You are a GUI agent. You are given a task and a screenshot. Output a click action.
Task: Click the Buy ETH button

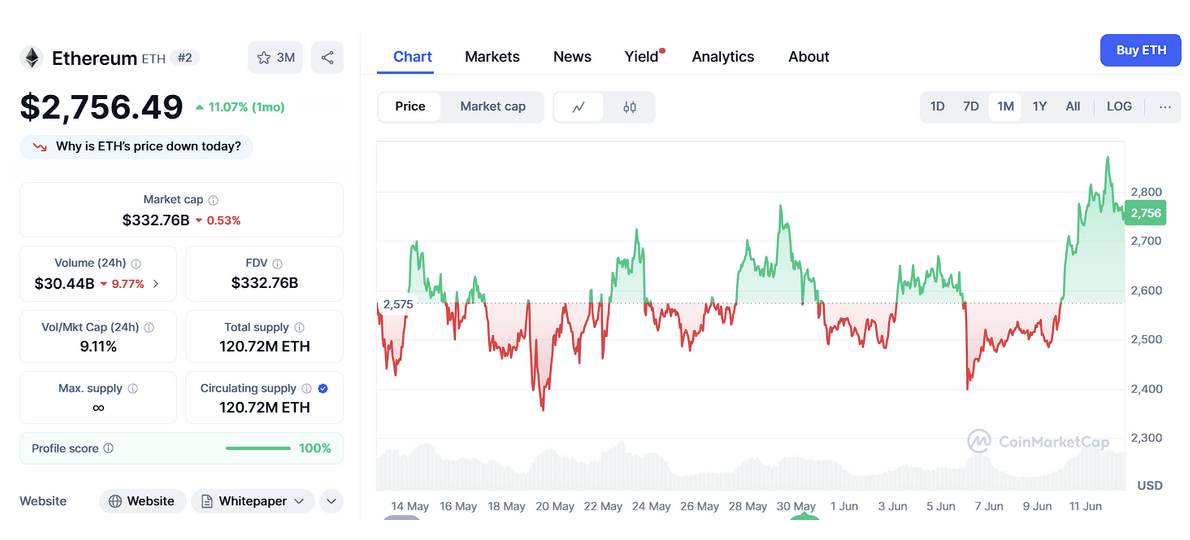tap(1140, 50)
